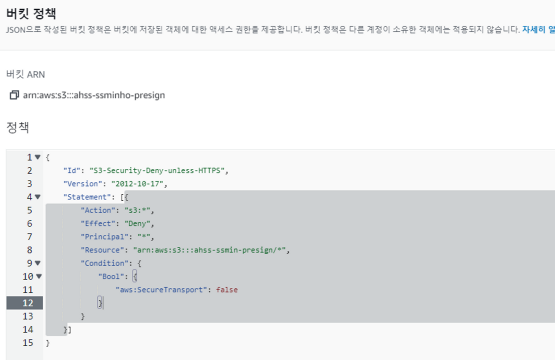Open the 자세히 learn more link
The image size is (555, 360).
pos(538,29)
